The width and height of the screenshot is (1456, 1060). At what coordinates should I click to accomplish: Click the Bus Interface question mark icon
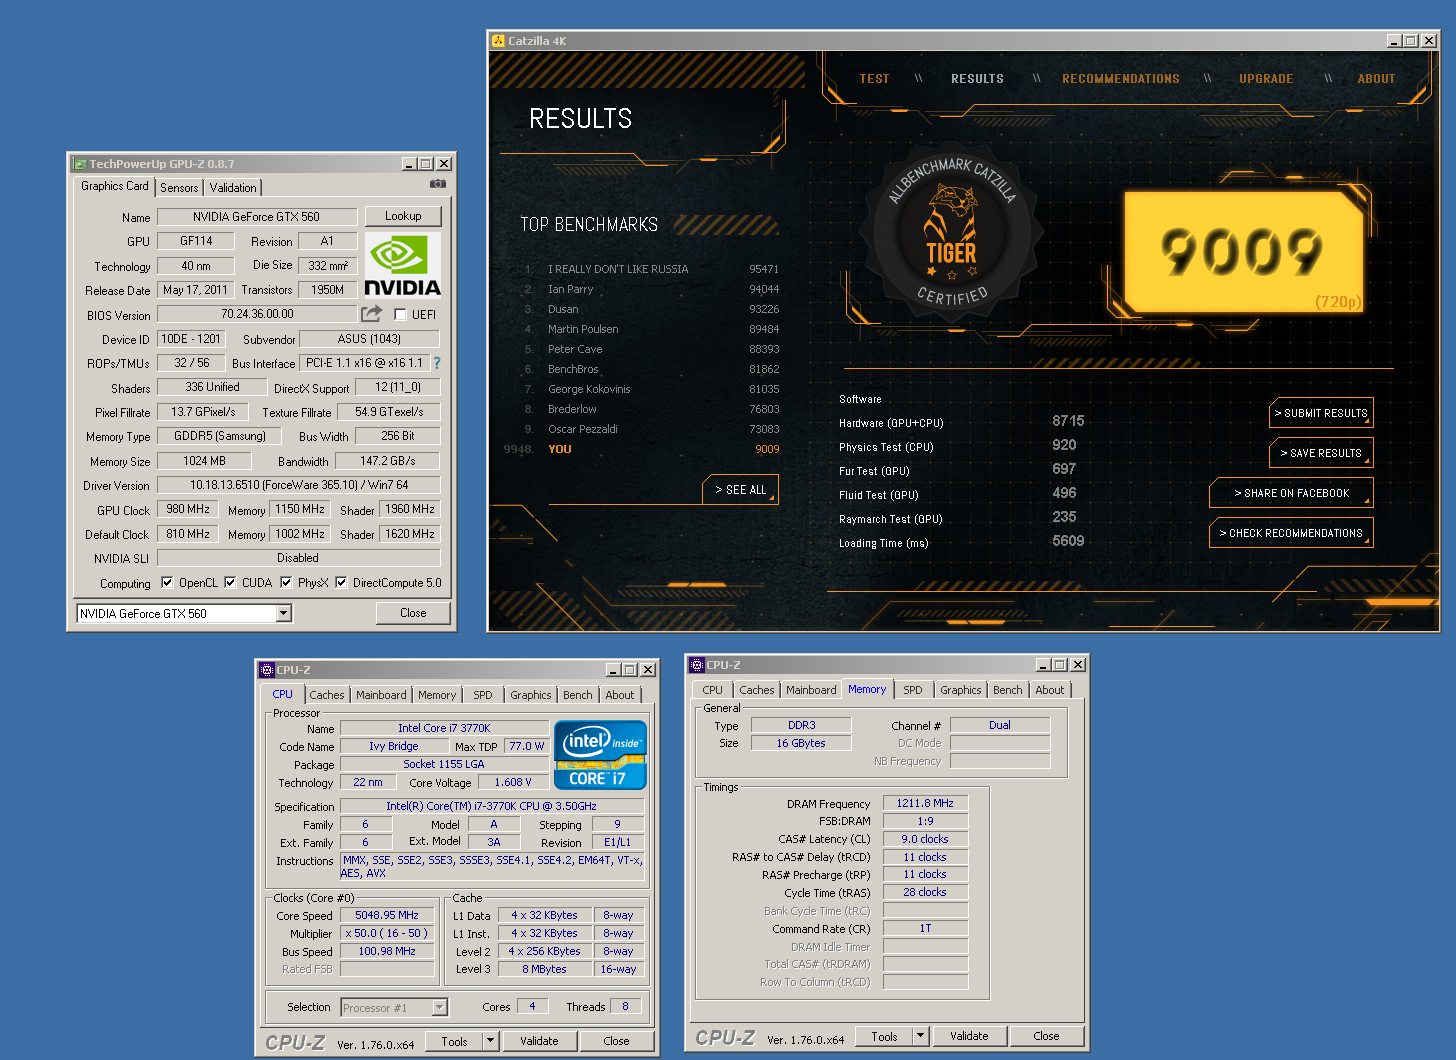437,363
